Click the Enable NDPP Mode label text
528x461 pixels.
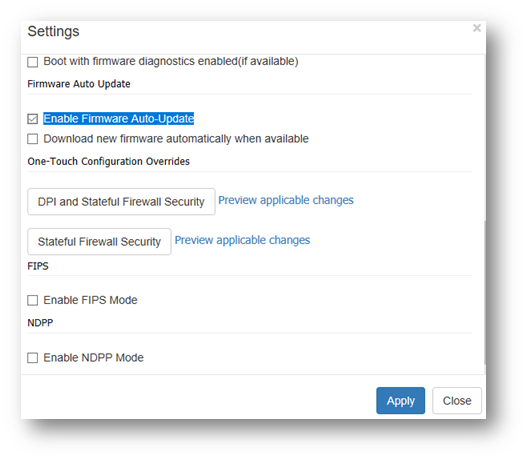point(93,358)
